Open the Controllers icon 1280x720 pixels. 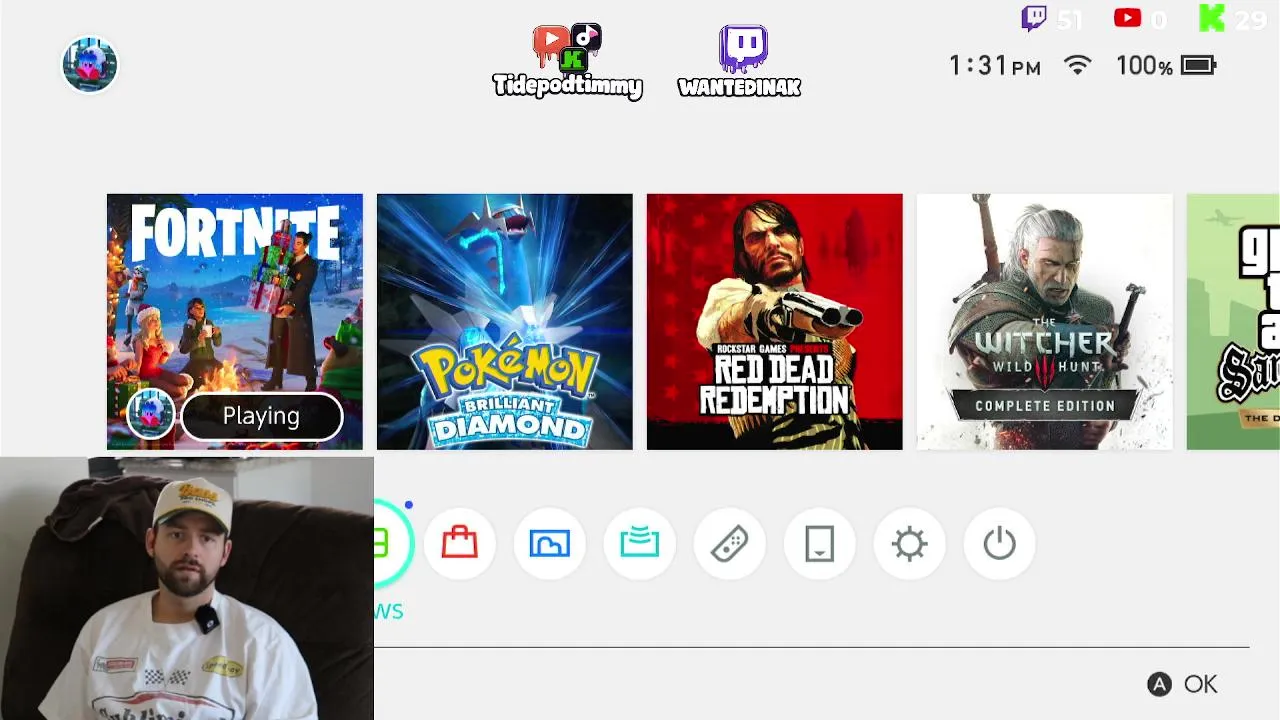730,543
